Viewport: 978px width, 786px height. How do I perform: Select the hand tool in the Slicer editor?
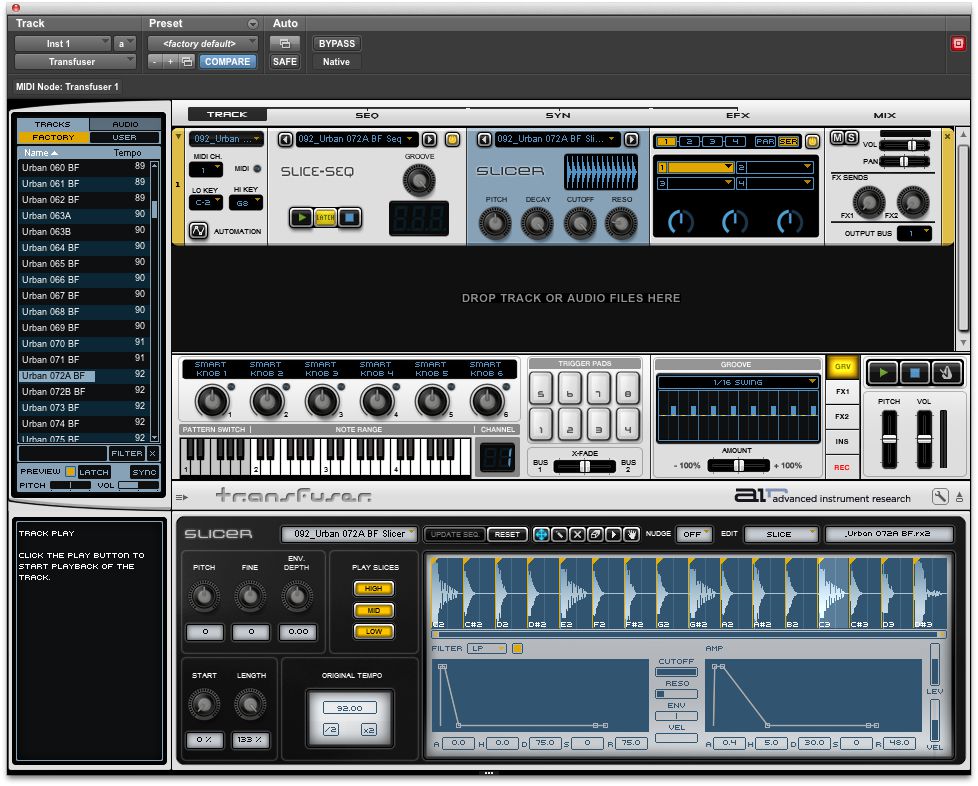click(x=632, y=535)
